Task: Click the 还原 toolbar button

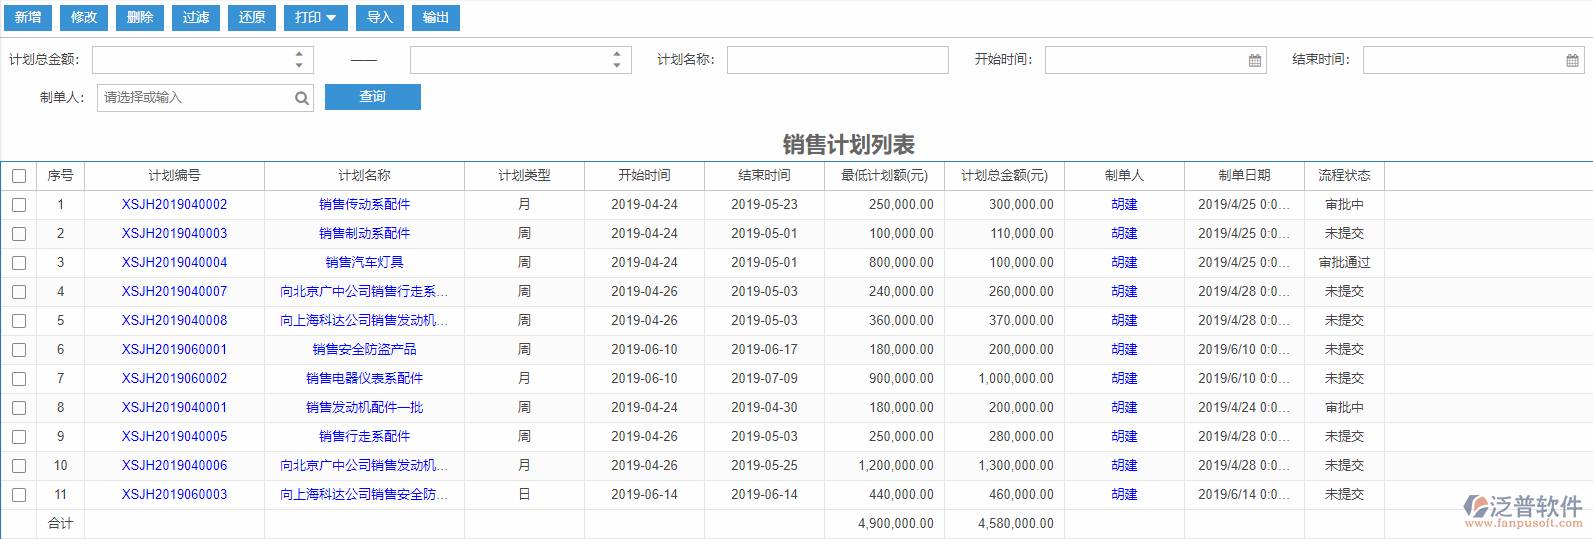Action: pos(252,17)
